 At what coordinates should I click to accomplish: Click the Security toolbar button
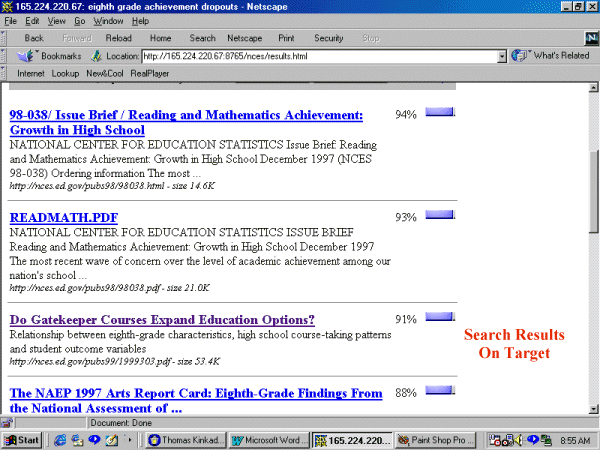click(329, 38)
